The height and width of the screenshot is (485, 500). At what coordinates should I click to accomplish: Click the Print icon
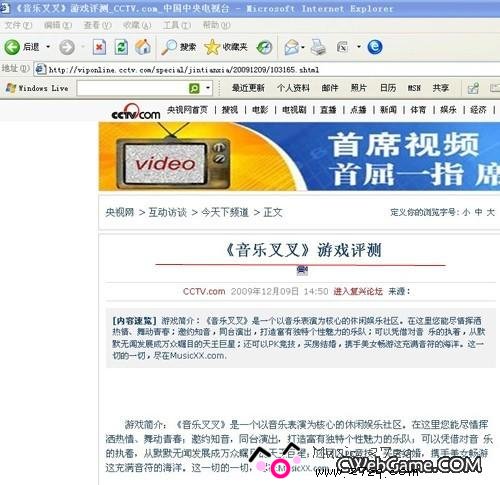[x=318, y=47]
